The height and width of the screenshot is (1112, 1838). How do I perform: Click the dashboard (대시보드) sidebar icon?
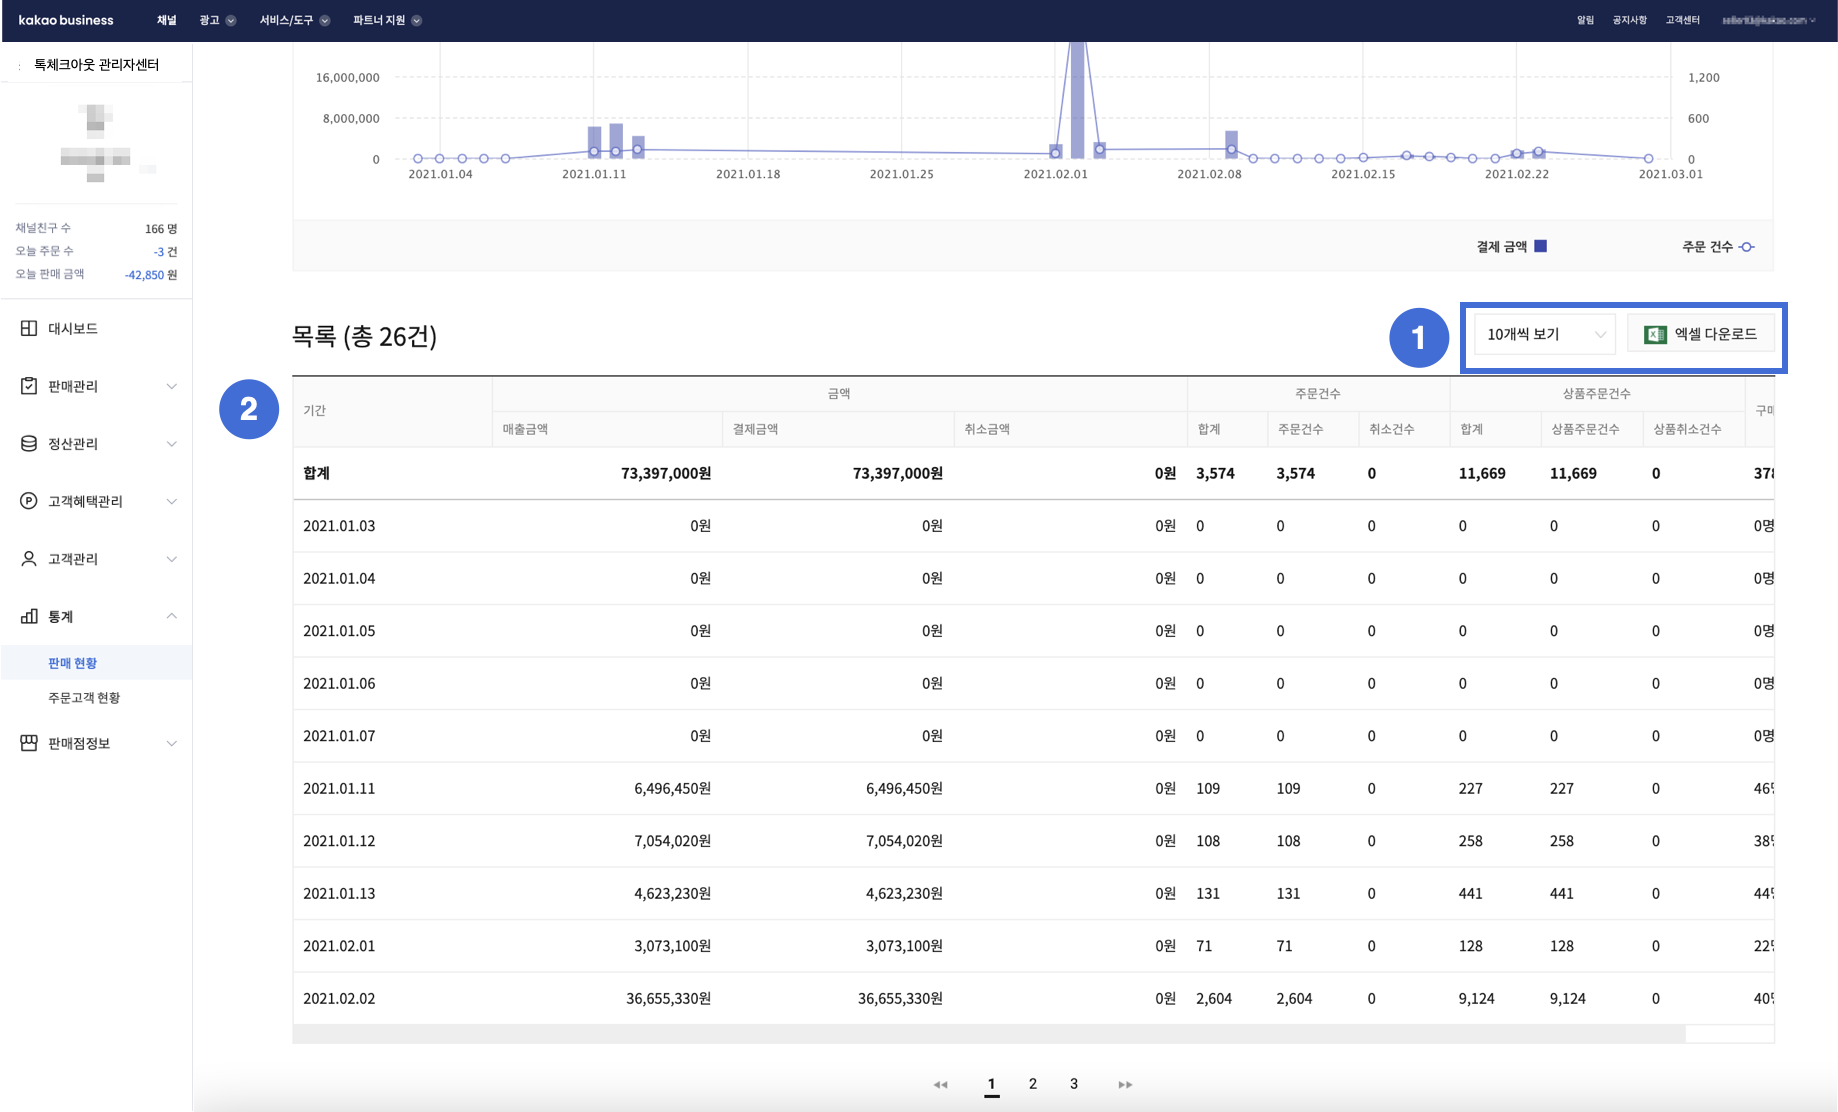pyautogui.click(x=29, y=328)
